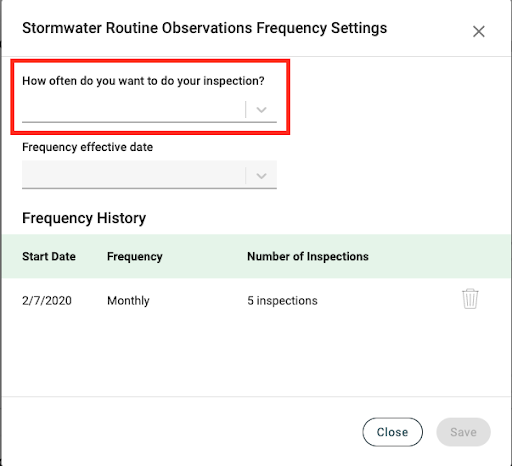
Task: Click the Stormwater Routine Observations dialog title
Action: [205, 28]
